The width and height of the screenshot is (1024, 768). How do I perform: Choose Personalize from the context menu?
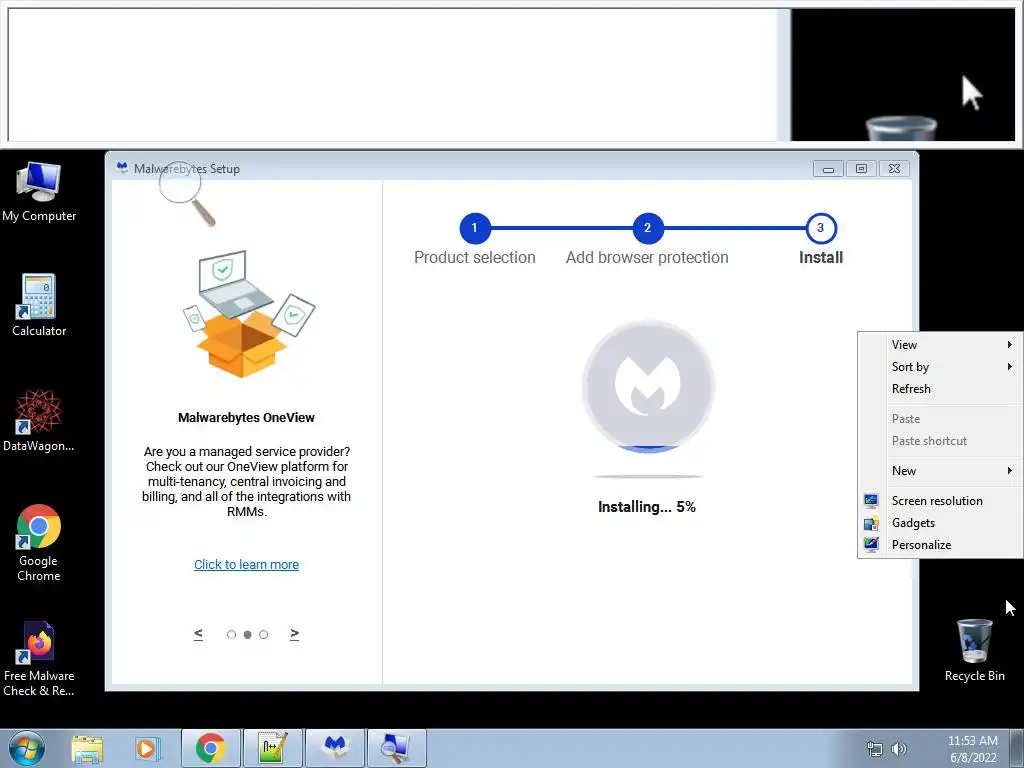click(940, 545)
